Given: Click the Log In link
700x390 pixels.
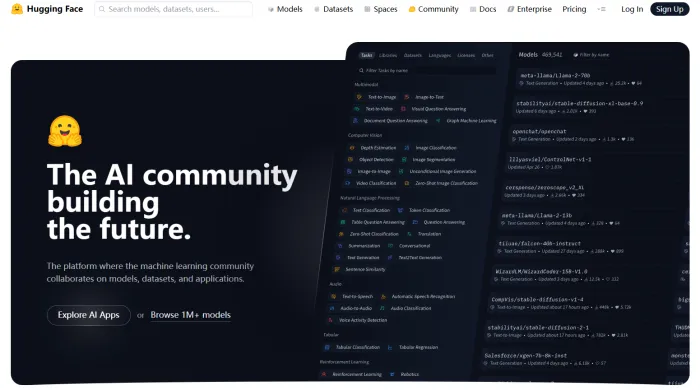Looking at the screenshot, I should [x=632, y=9].
